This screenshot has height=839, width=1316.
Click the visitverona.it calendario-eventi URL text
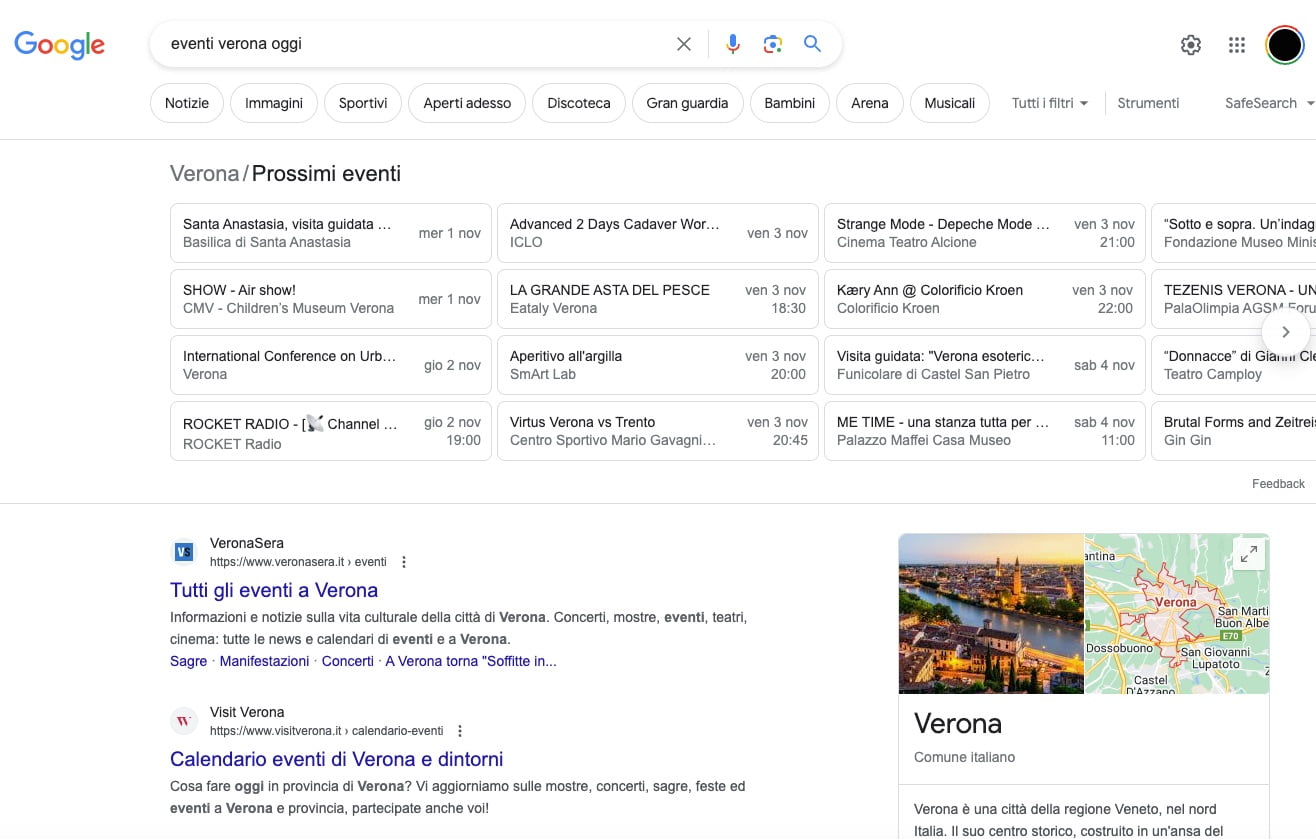326,731
